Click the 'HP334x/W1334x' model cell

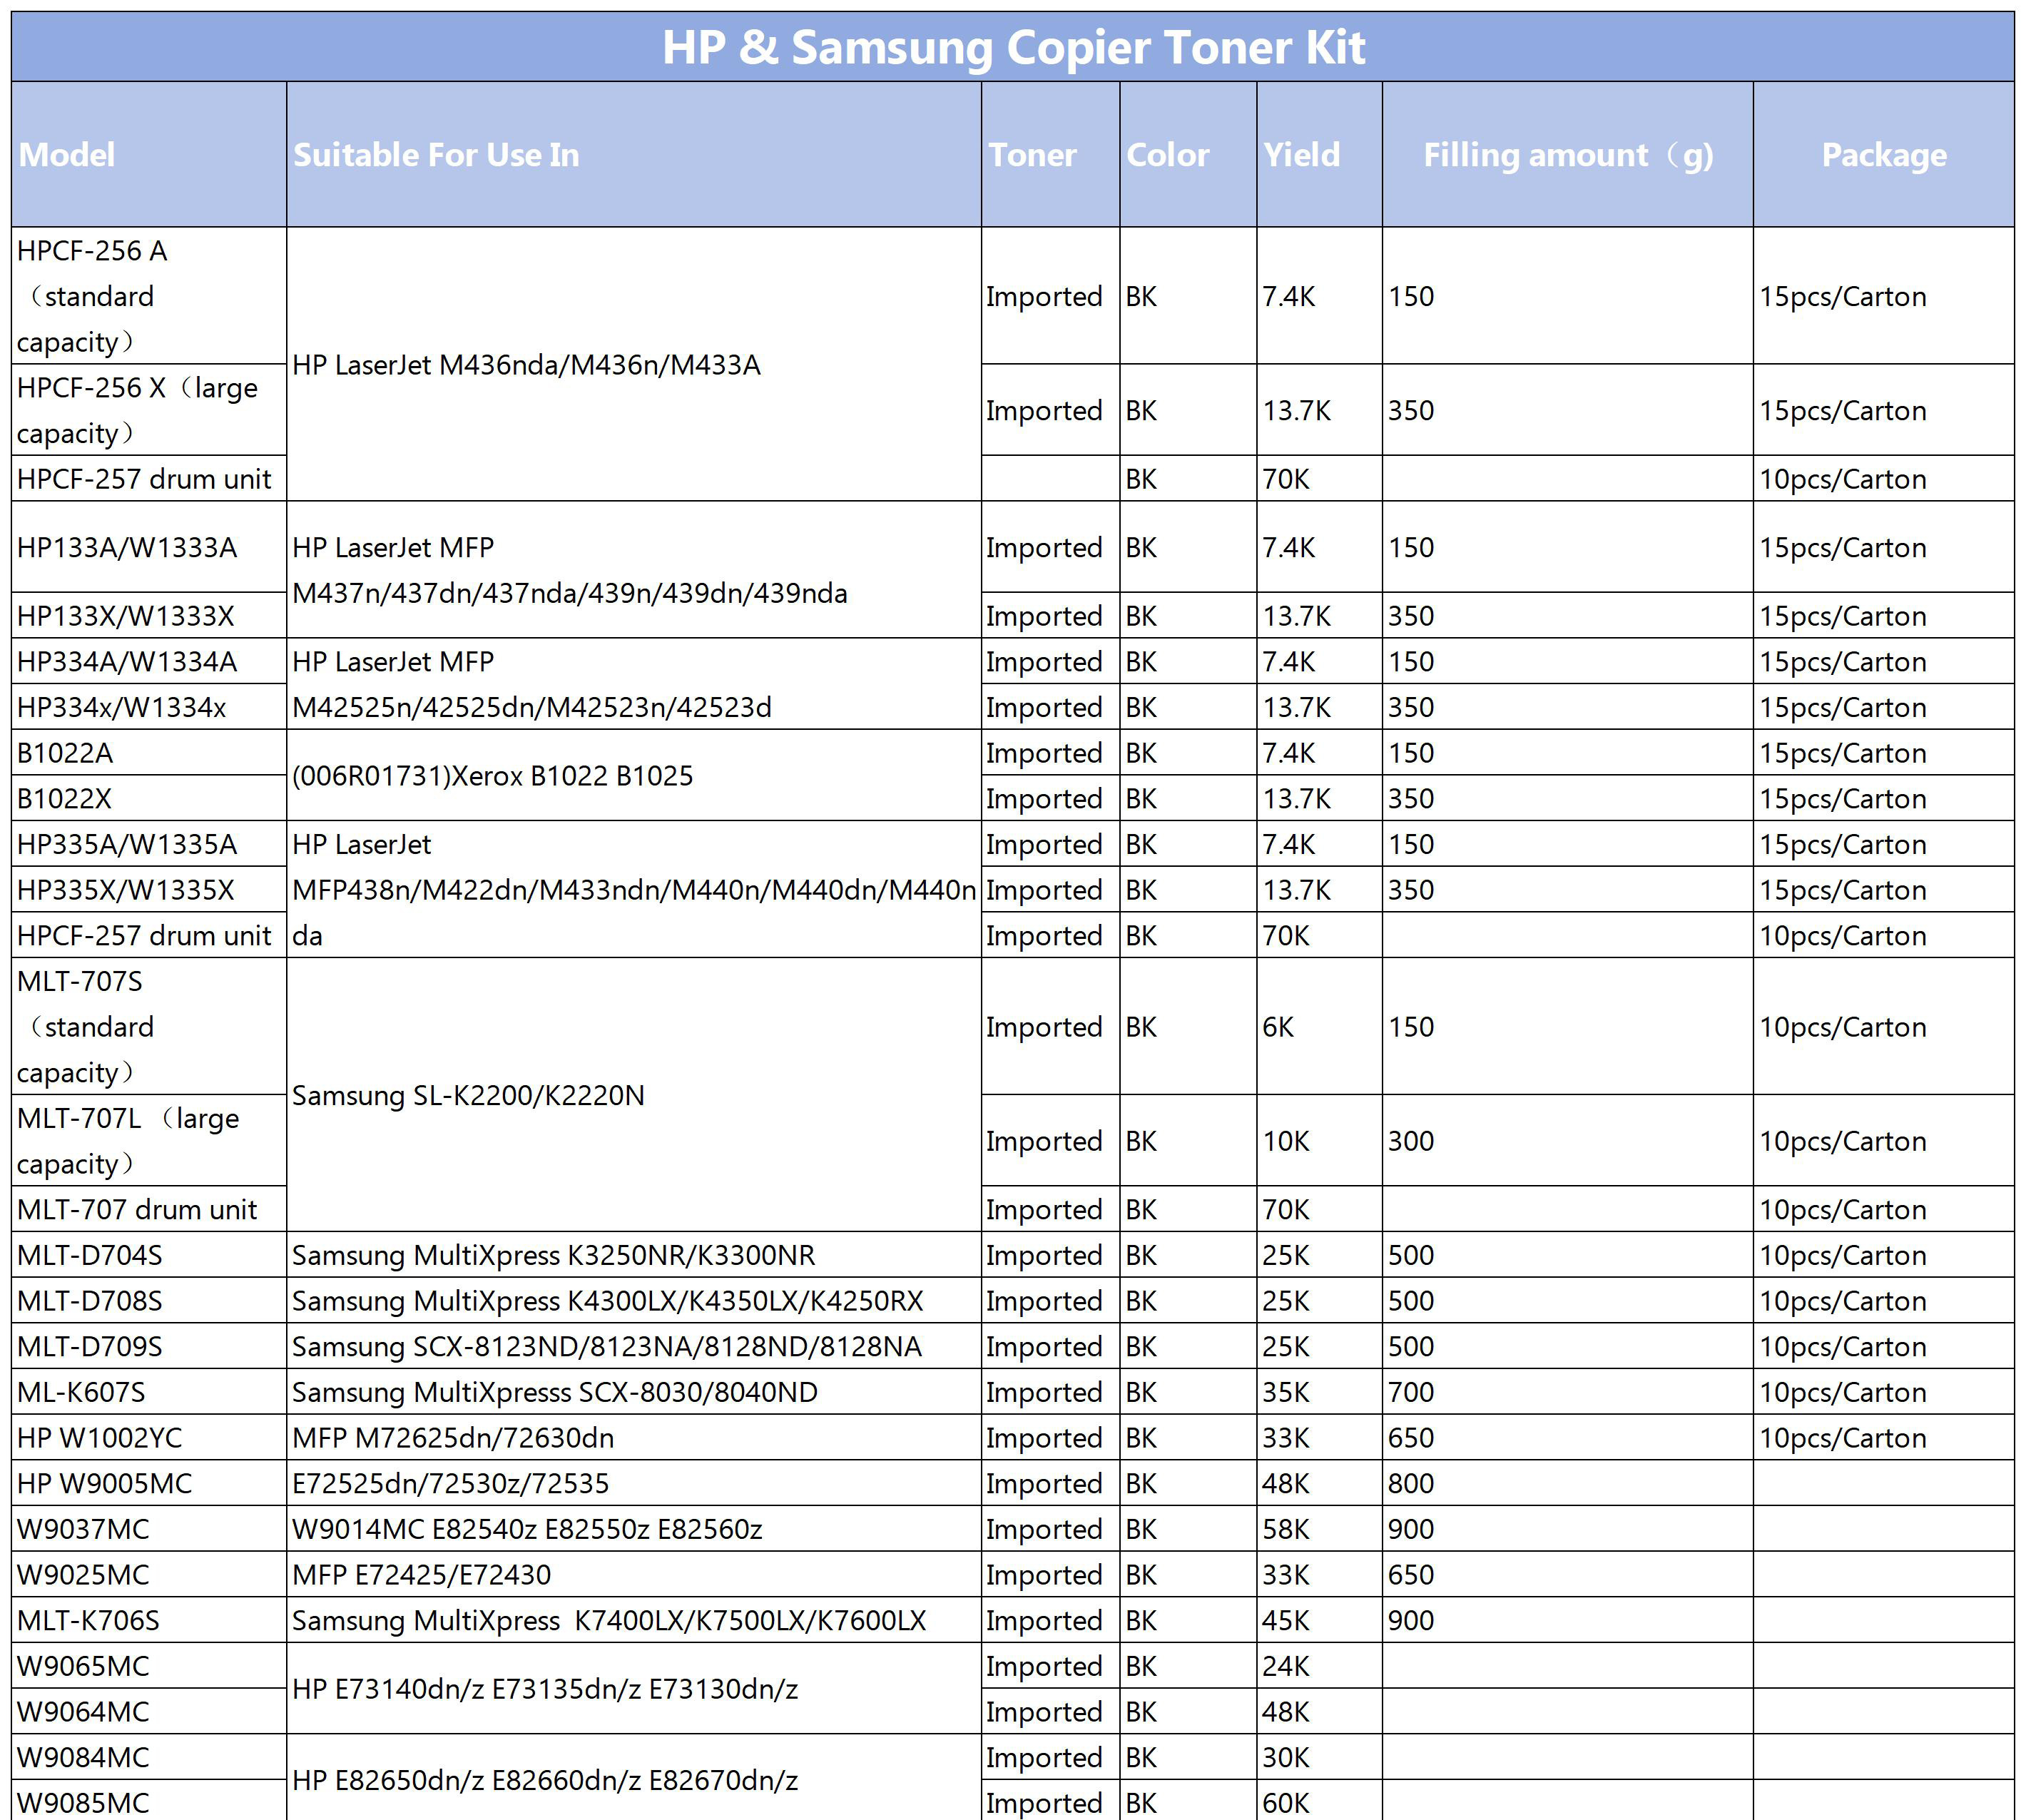coord(149,707)
